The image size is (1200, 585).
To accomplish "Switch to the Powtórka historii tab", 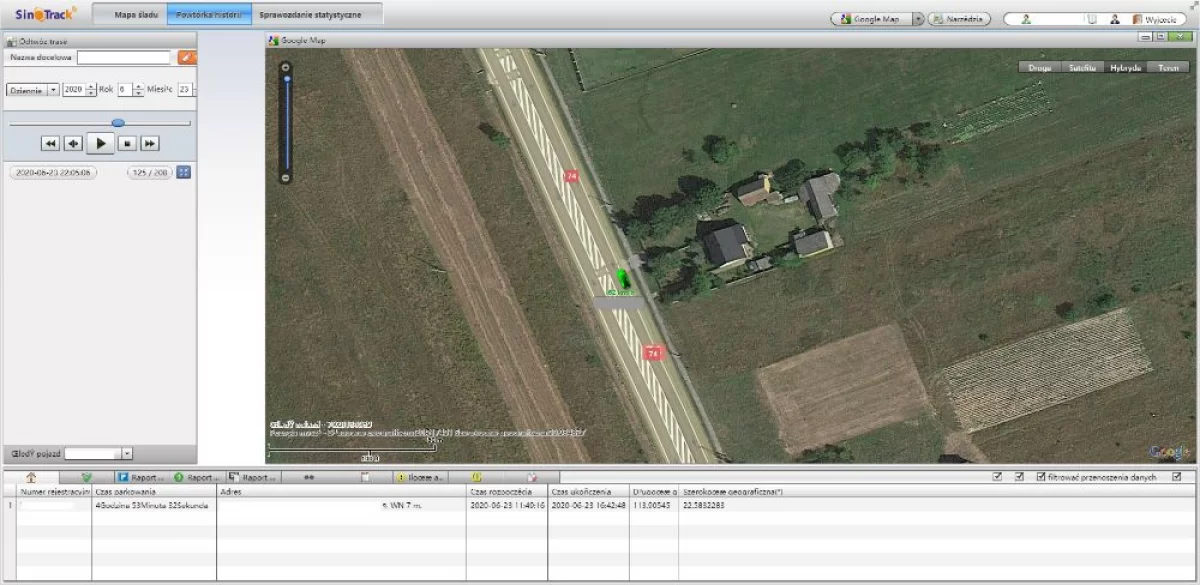I will 210,16.
